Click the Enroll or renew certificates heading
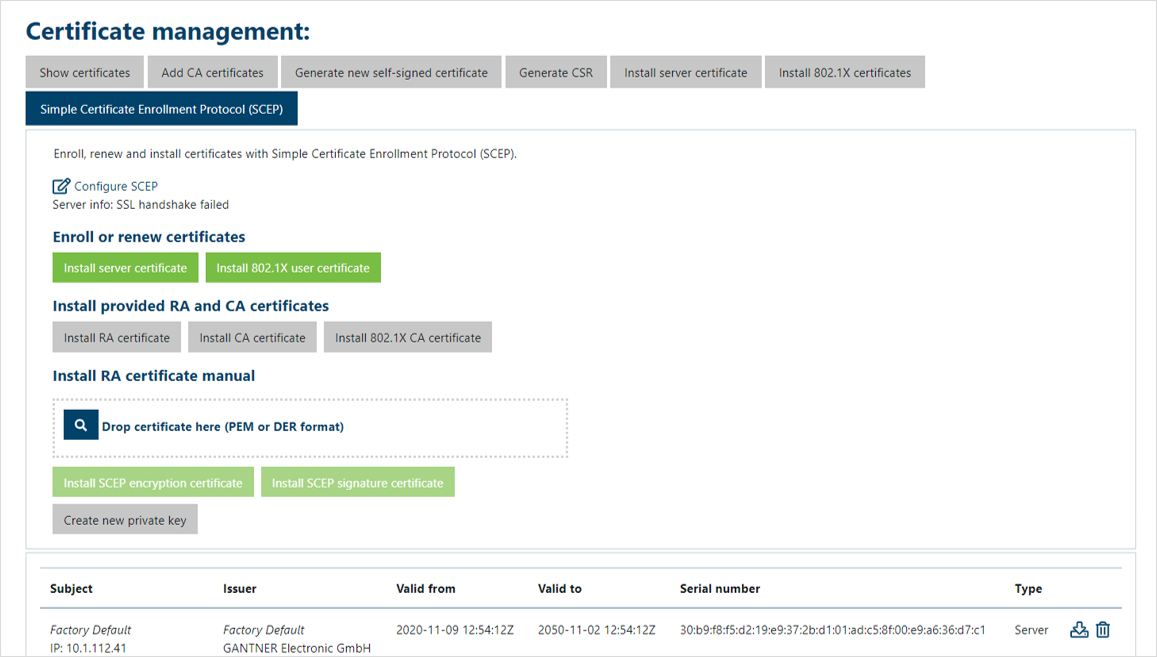Screen dimensions: 1158x657 [x=149, y=237]
